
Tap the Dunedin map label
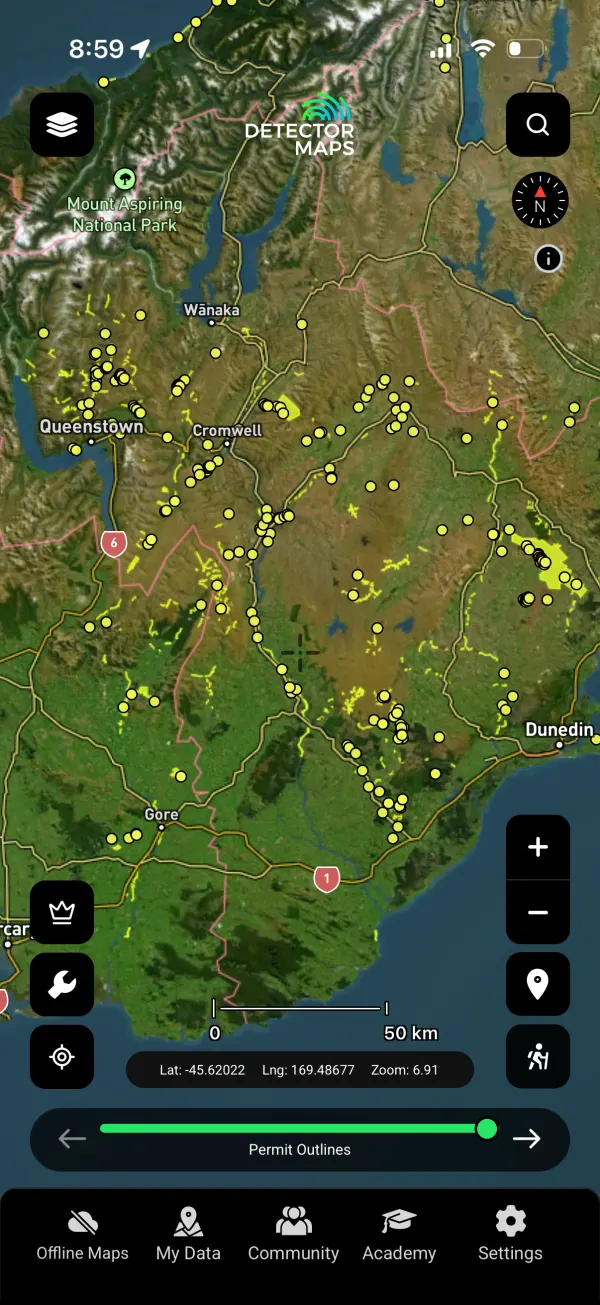559,730
